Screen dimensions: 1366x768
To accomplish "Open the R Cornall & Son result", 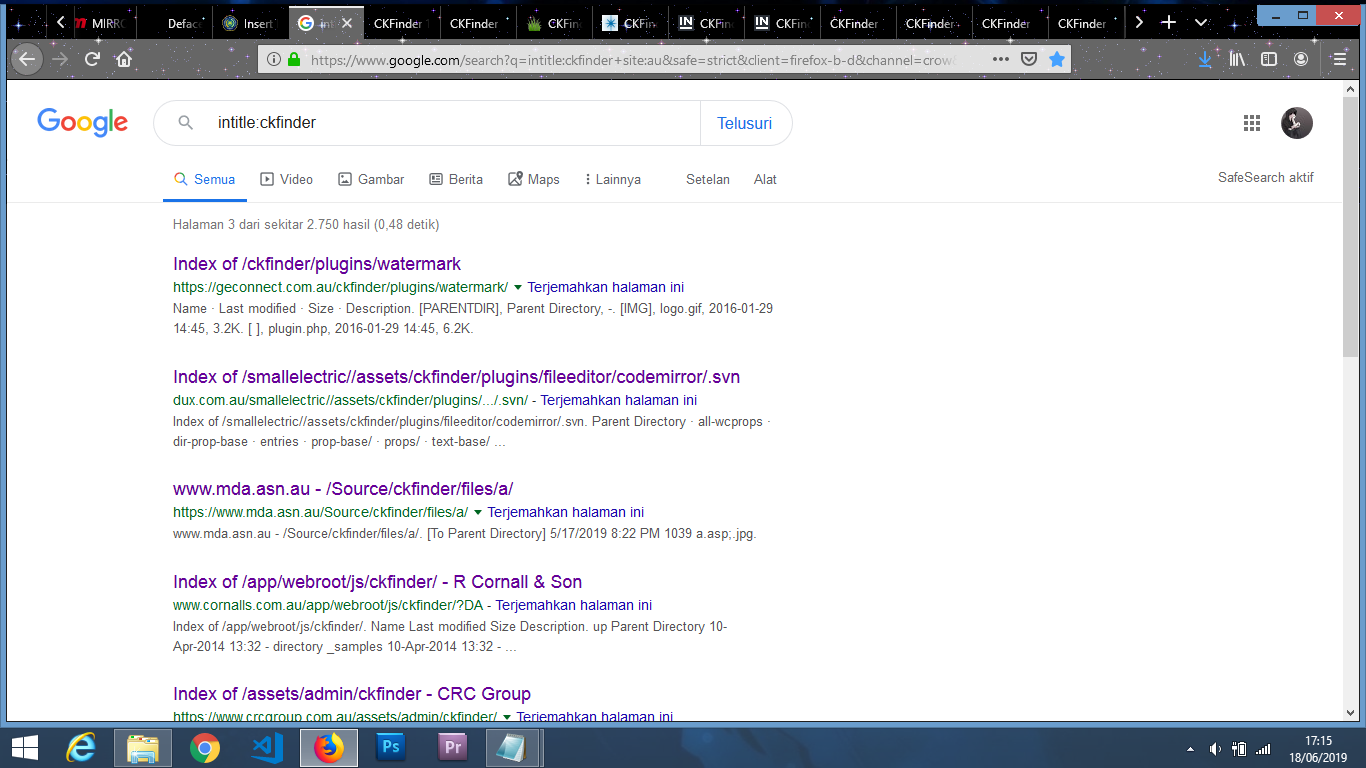I will (377, 582).
